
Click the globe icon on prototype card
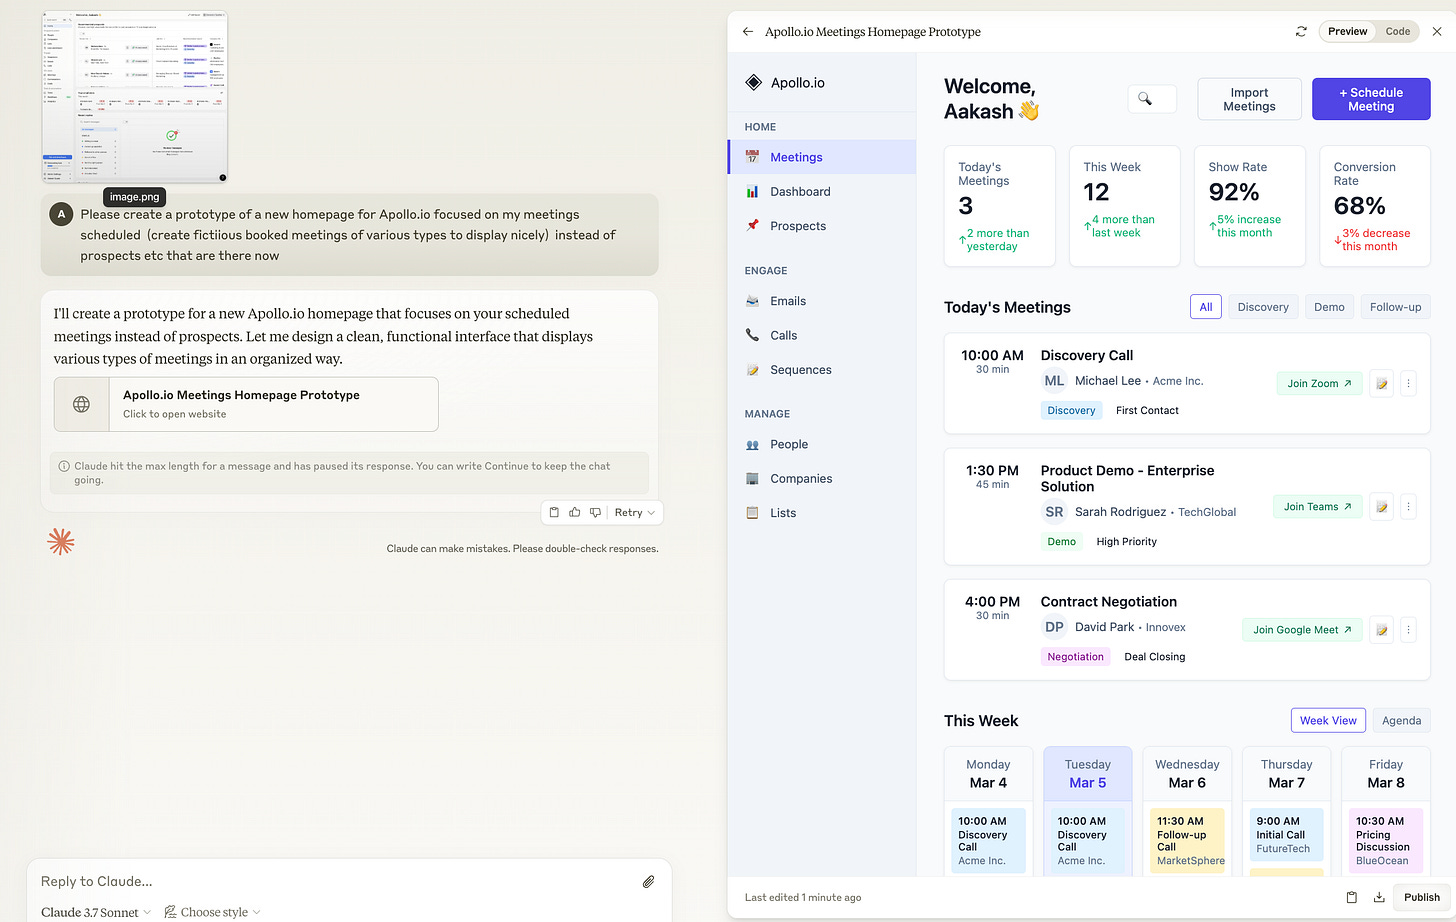(81, 404)
